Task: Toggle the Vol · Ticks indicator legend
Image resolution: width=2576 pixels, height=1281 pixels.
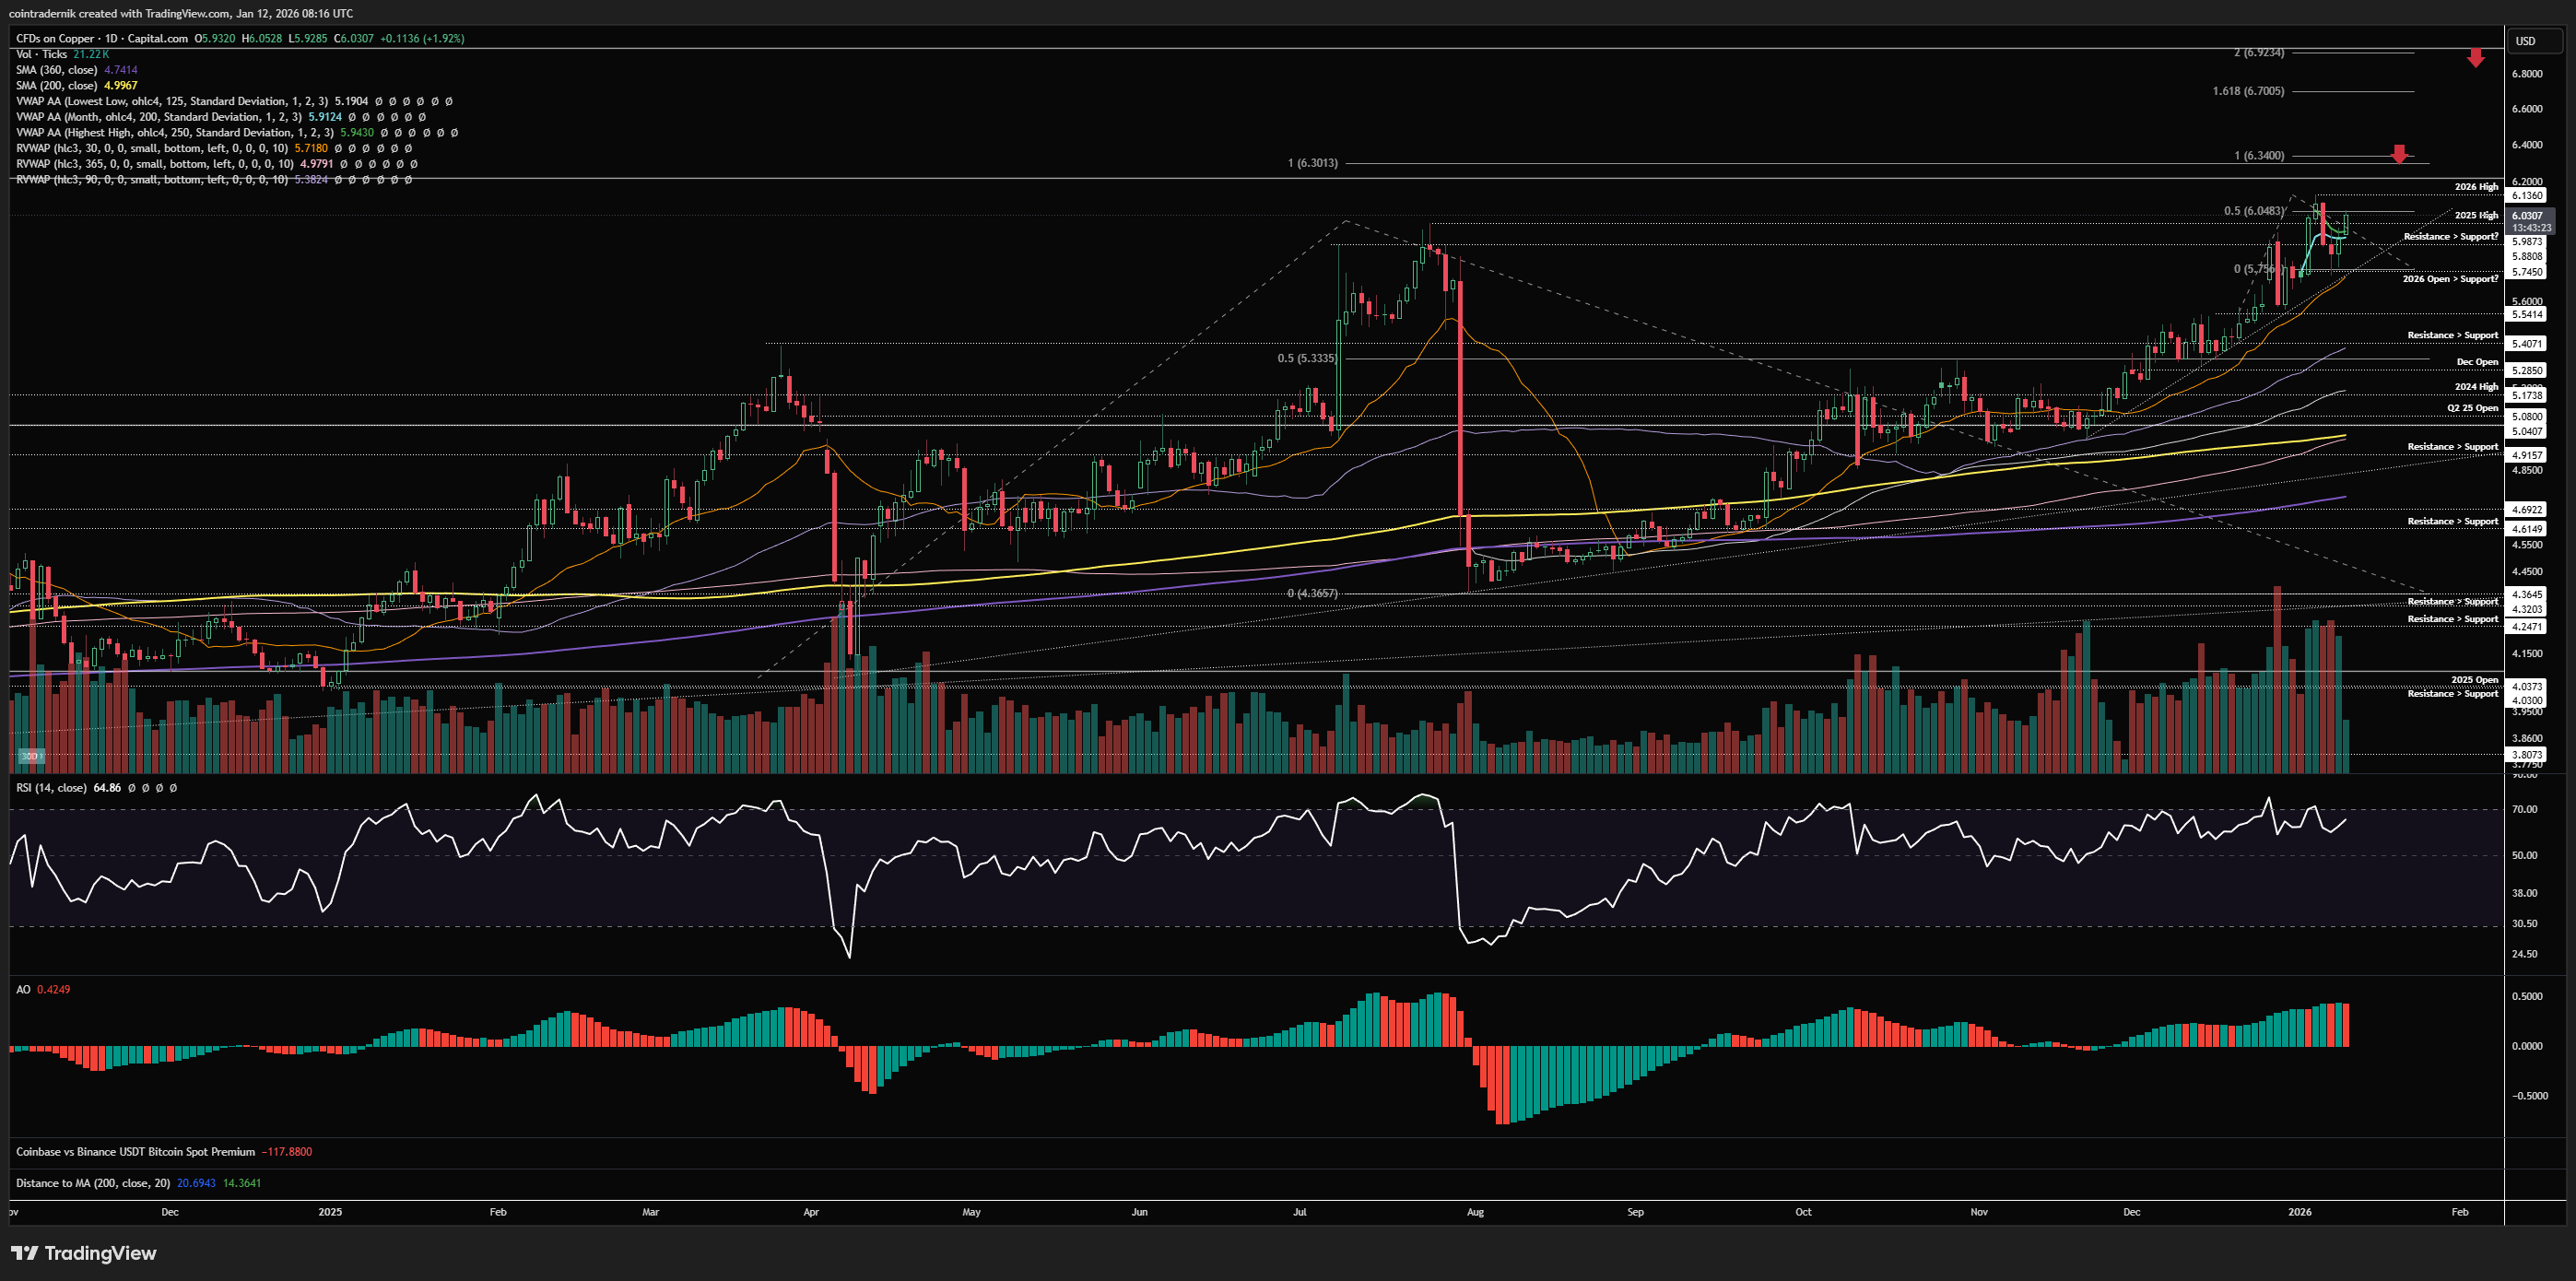Action: pyautogui.click(x=41, y=54)
